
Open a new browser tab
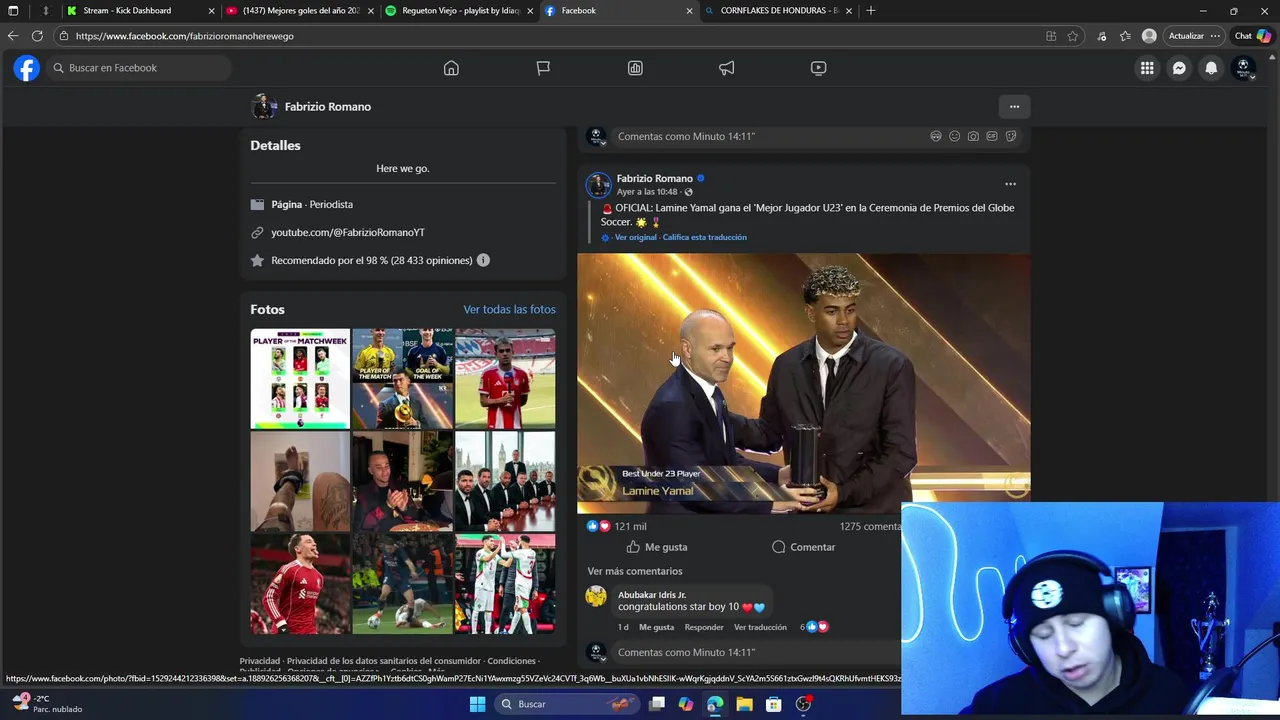click(871, 10)
